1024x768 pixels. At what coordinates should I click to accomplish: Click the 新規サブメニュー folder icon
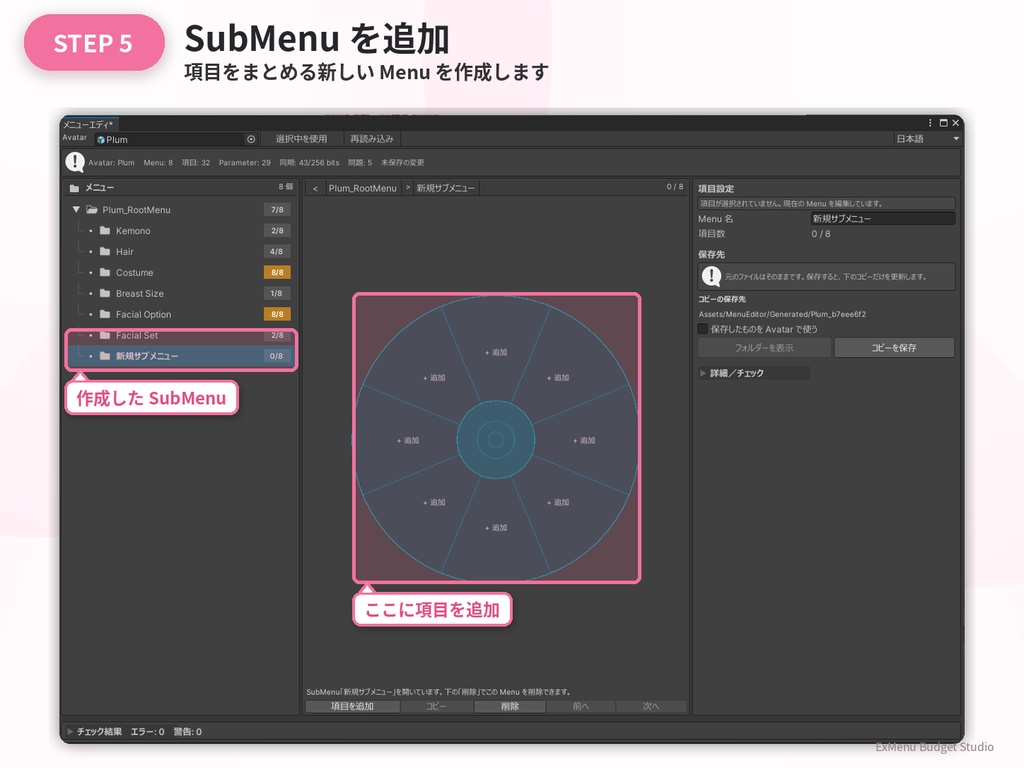click(x=104, y=356)
